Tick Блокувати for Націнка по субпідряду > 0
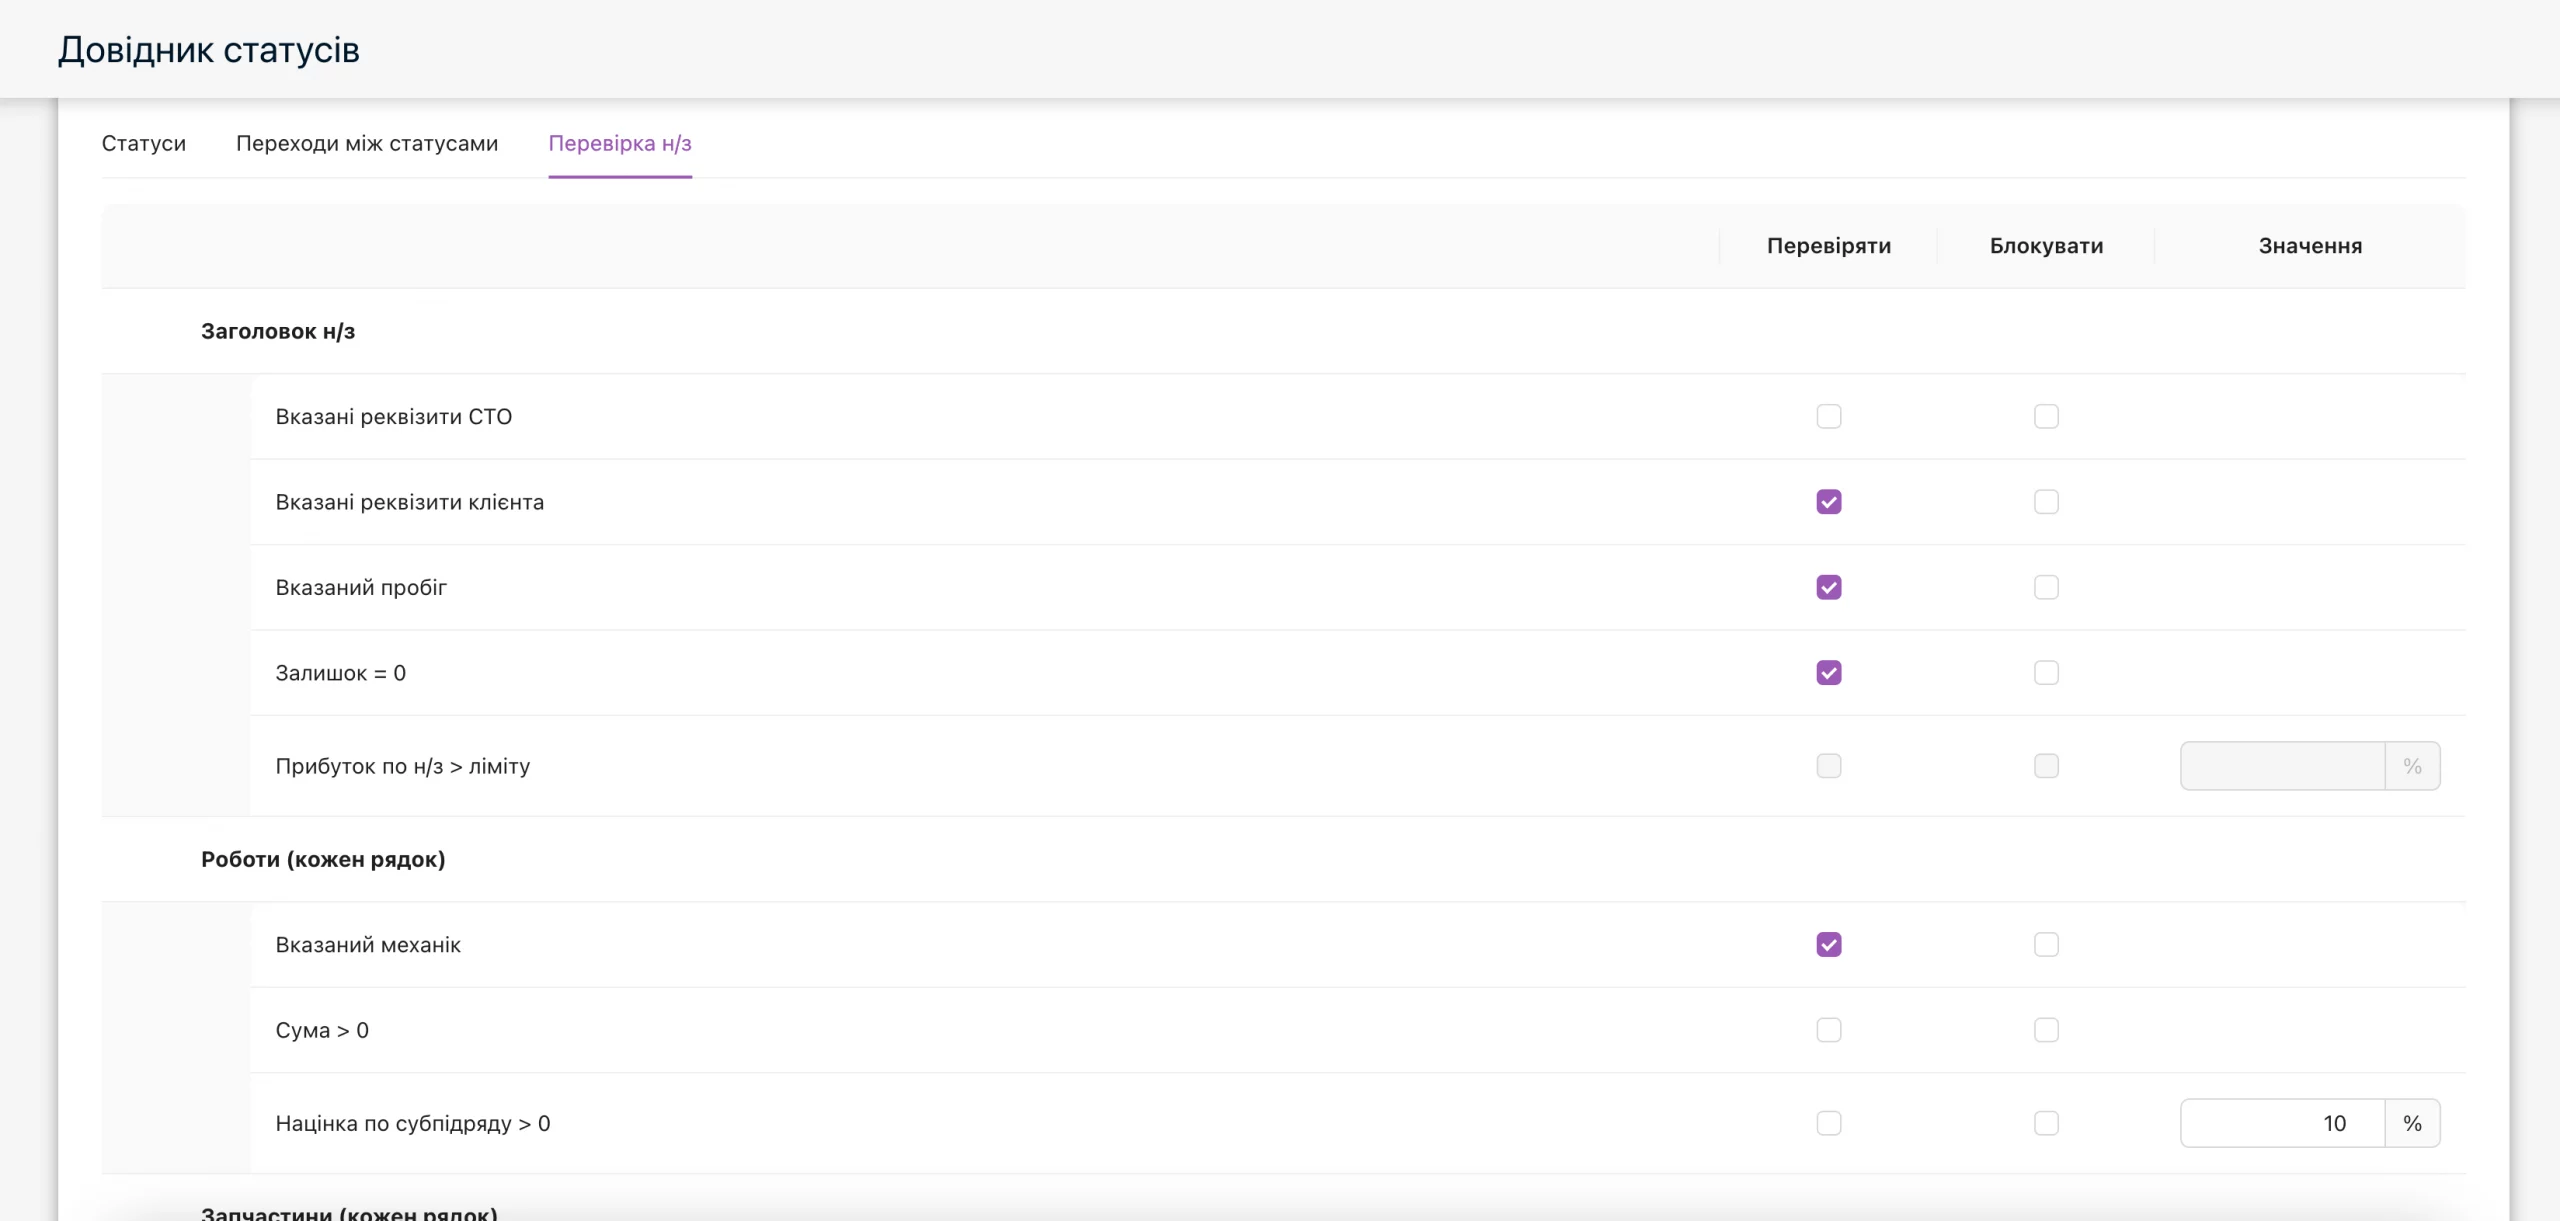The width and height of the screenshot is (2560, 1221). 2046,1123
